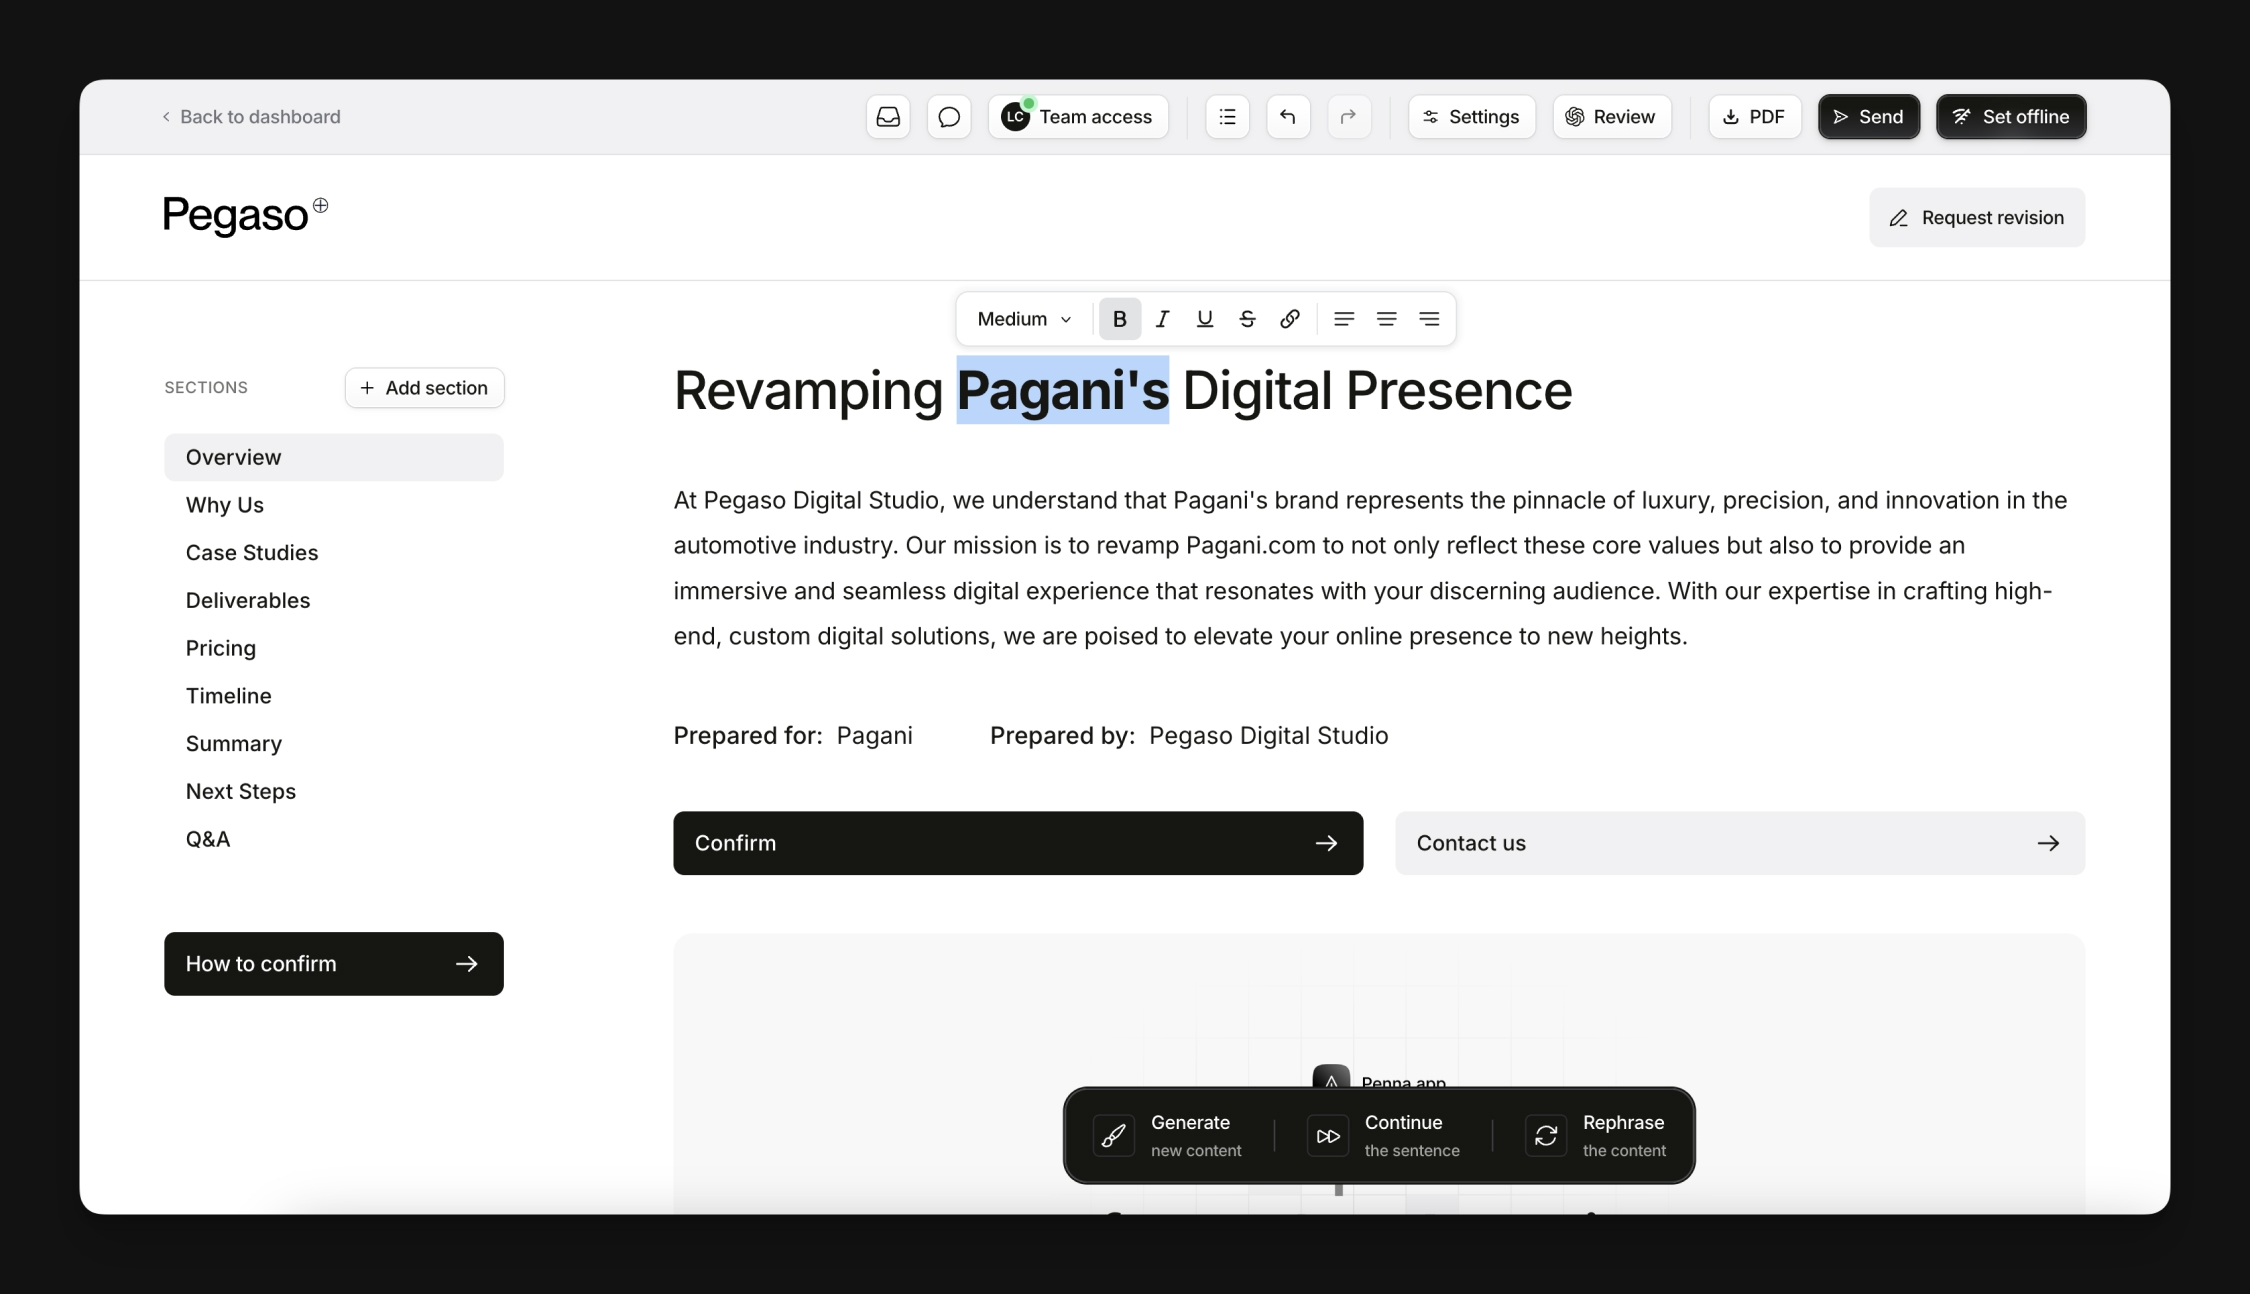Click the overview body paragraph
Viewport: 2250px width, 1295px height.
click(x=1370, y=568)
